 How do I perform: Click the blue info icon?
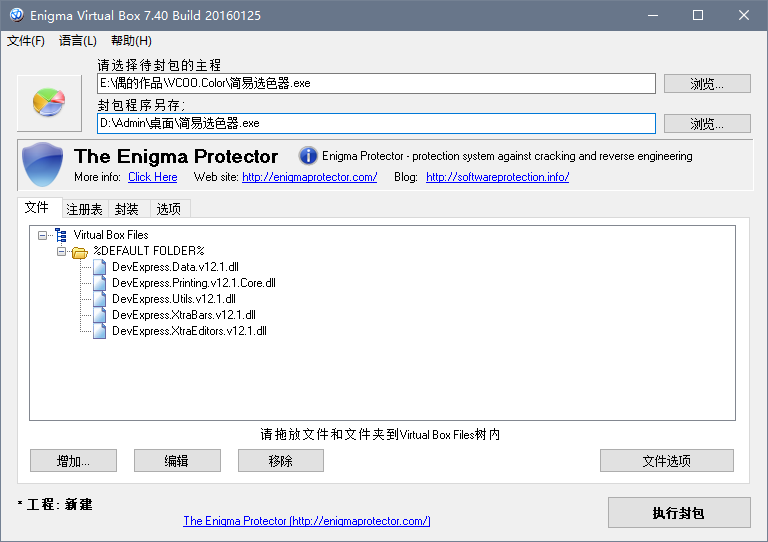(308, 156)
